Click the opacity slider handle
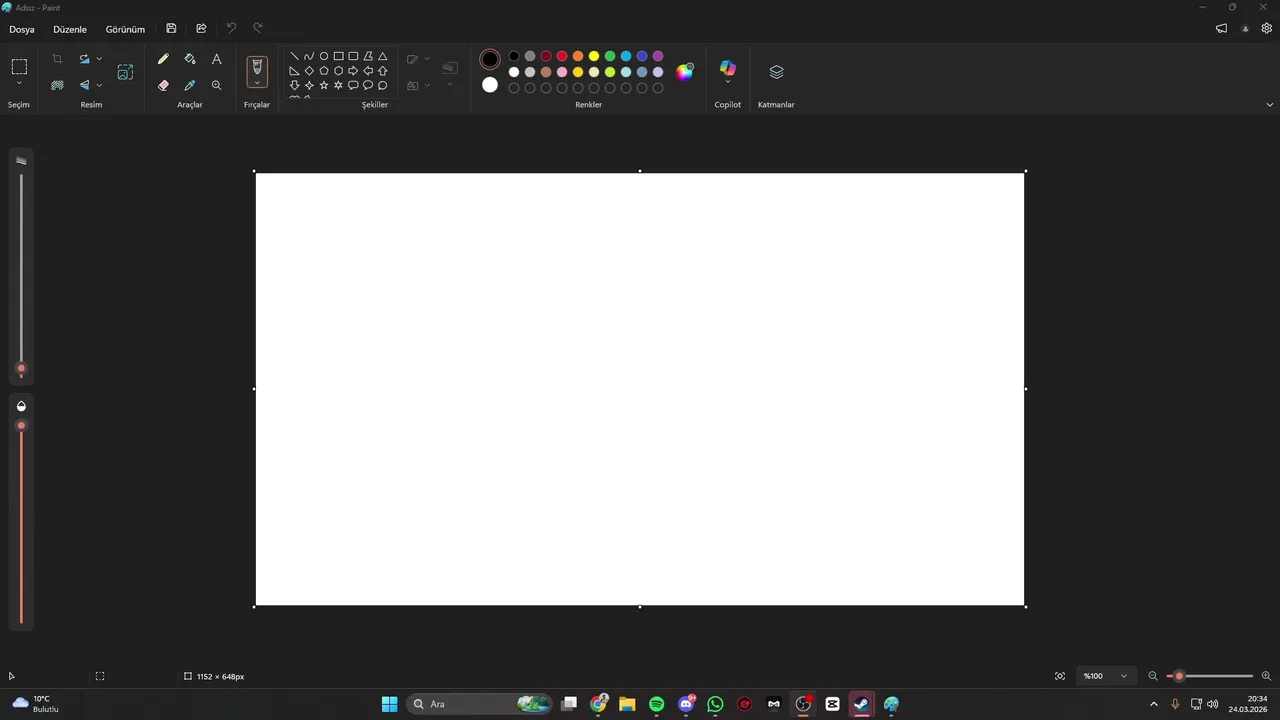 pos(21,426)
